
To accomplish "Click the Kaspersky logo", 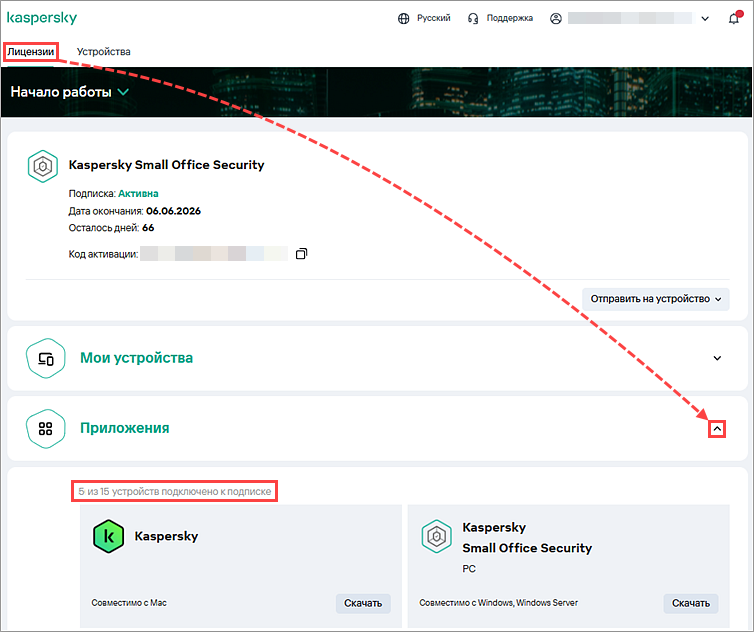I will click(42, 18).
